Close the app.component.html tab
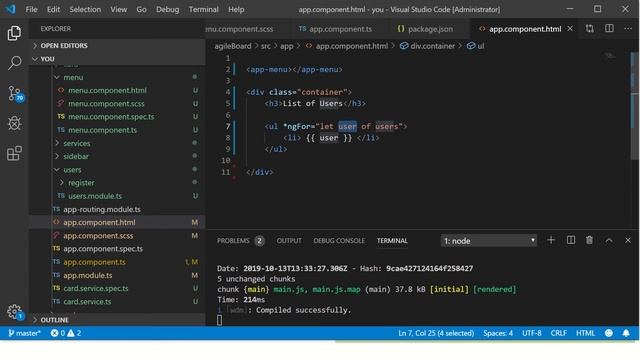Screen dimensions: 640x360 (x=570, y=29)
